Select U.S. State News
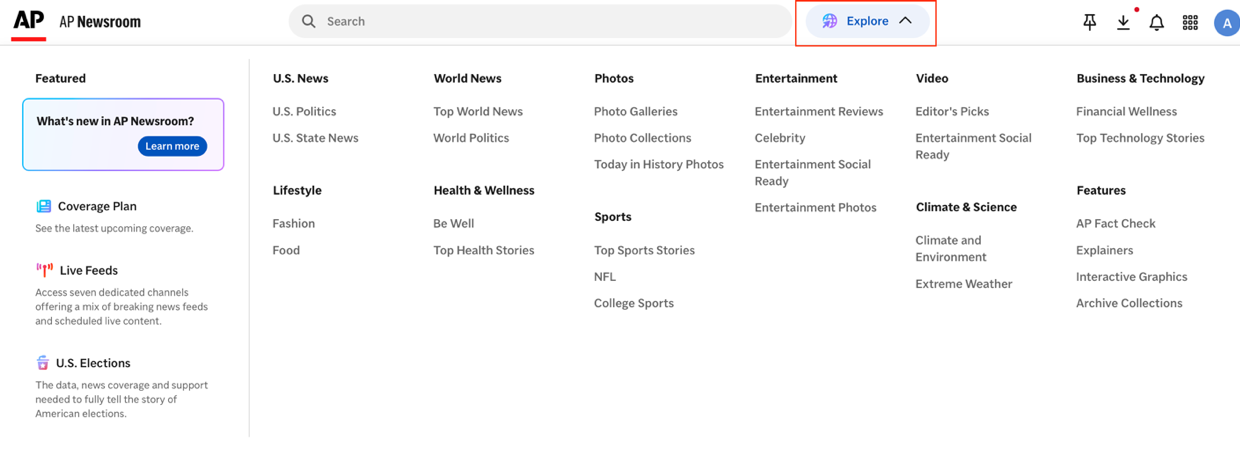 [315, 138]
